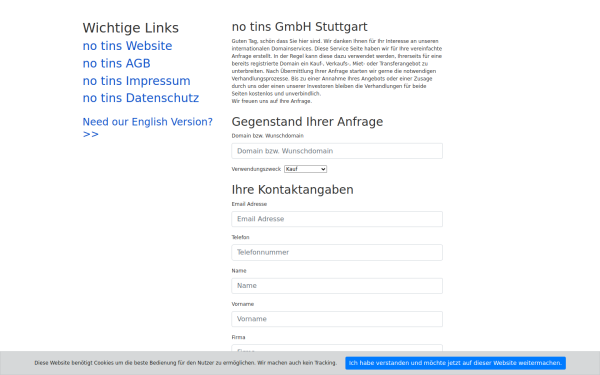The height and width of the screenshot is (375, 600).
Task: Focus the Telefonnummer input field
Action: click(x=337, y=253)
